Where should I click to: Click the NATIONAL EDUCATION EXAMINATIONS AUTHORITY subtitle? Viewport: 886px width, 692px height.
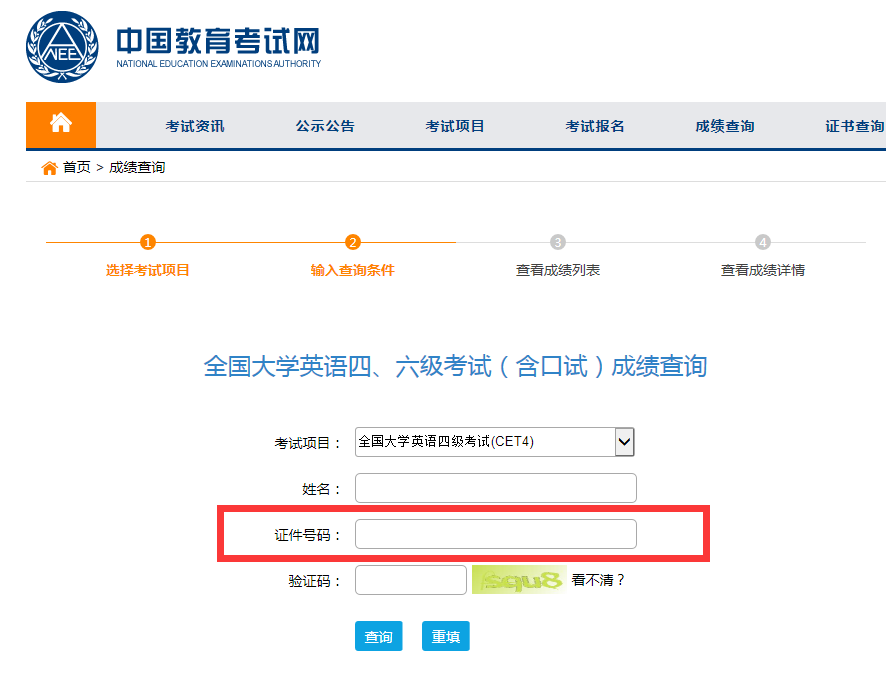point(219,64)
